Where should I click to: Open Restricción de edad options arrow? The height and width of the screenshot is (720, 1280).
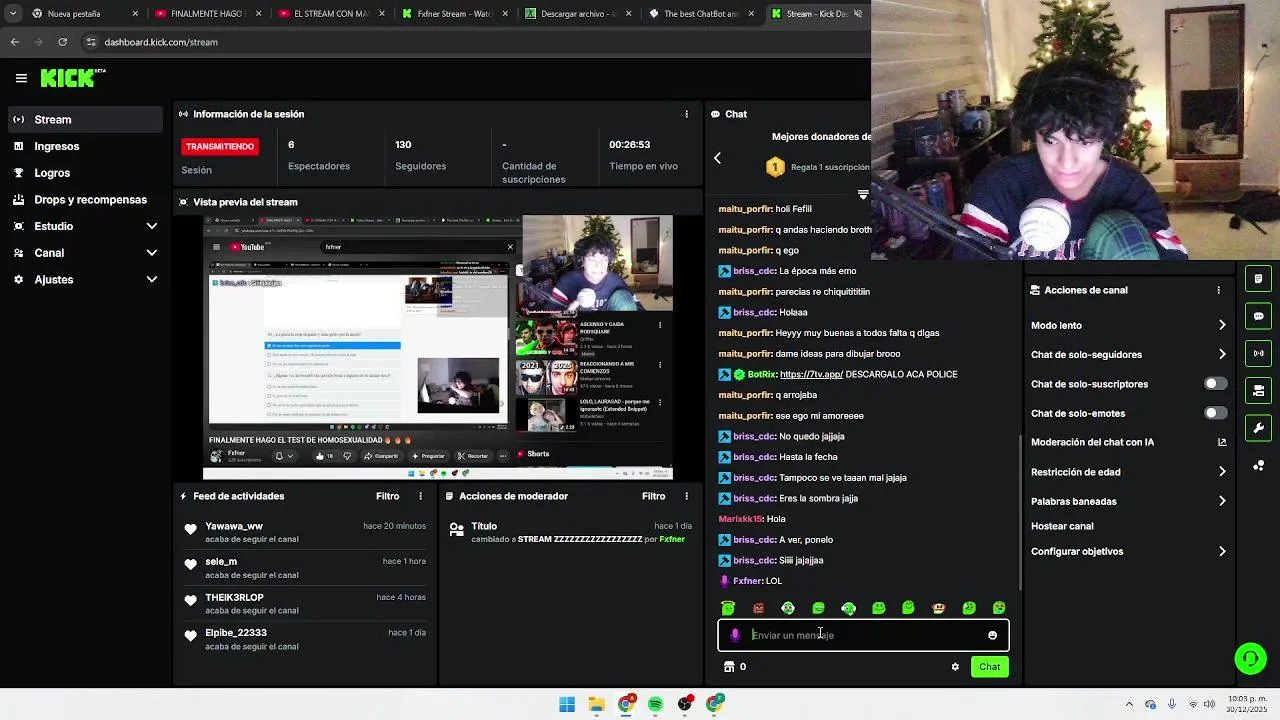coord(1222,472)
